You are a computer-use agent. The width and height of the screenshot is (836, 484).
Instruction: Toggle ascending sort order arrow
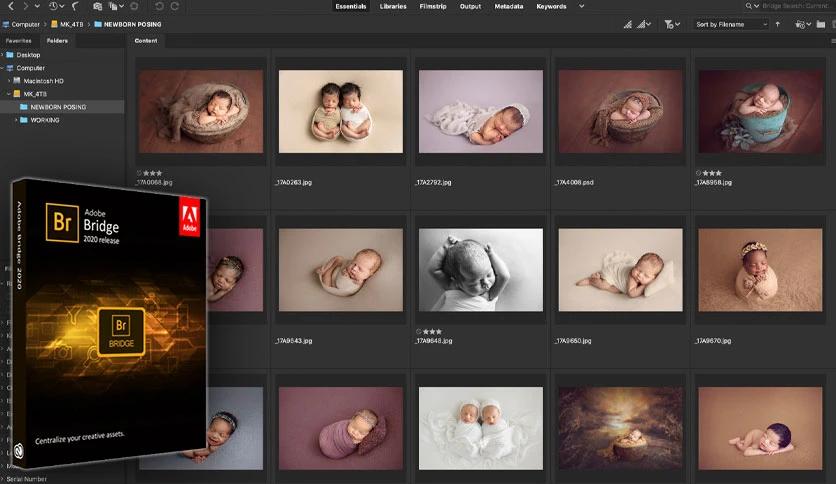(778, 25)
